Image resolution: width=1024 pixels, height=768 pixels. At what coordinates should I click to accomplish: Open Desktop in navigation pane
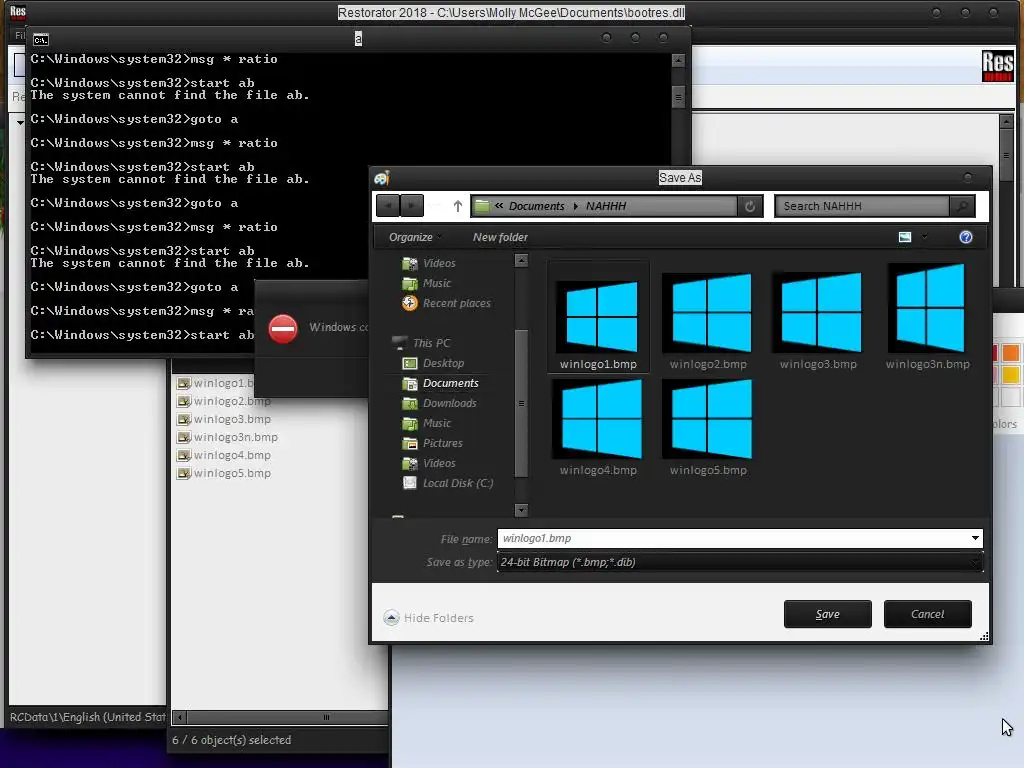[433, 363]
